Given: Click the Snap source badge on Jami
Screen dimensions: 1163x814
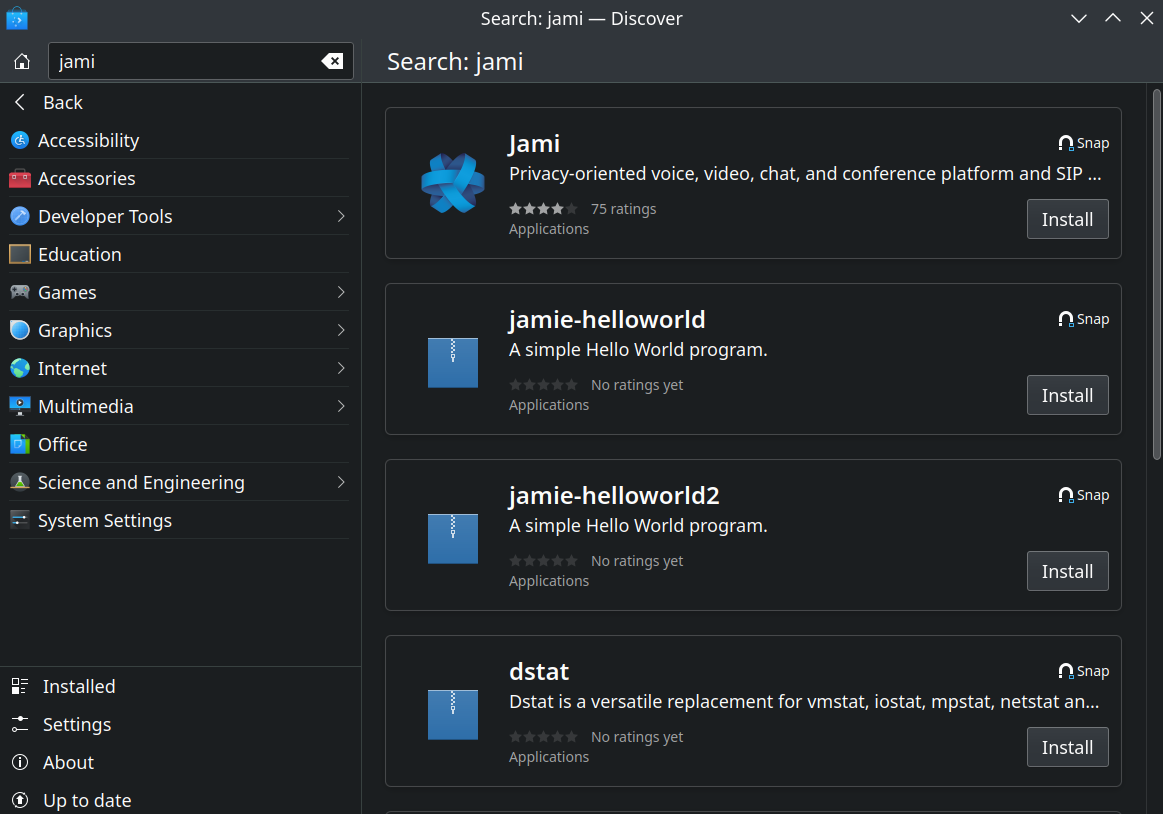Looking at the screenshot, I should [1084, 143].
